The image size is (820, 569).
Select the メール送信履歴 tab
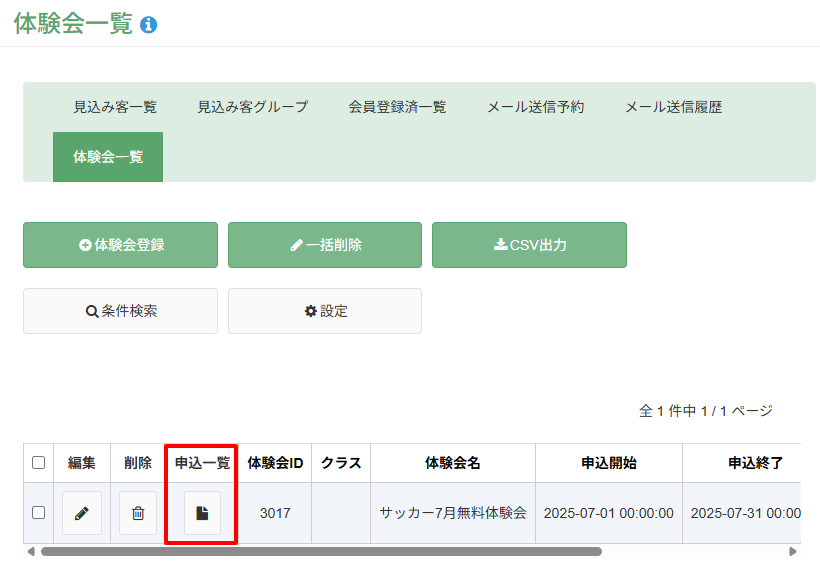pos(674,107)
